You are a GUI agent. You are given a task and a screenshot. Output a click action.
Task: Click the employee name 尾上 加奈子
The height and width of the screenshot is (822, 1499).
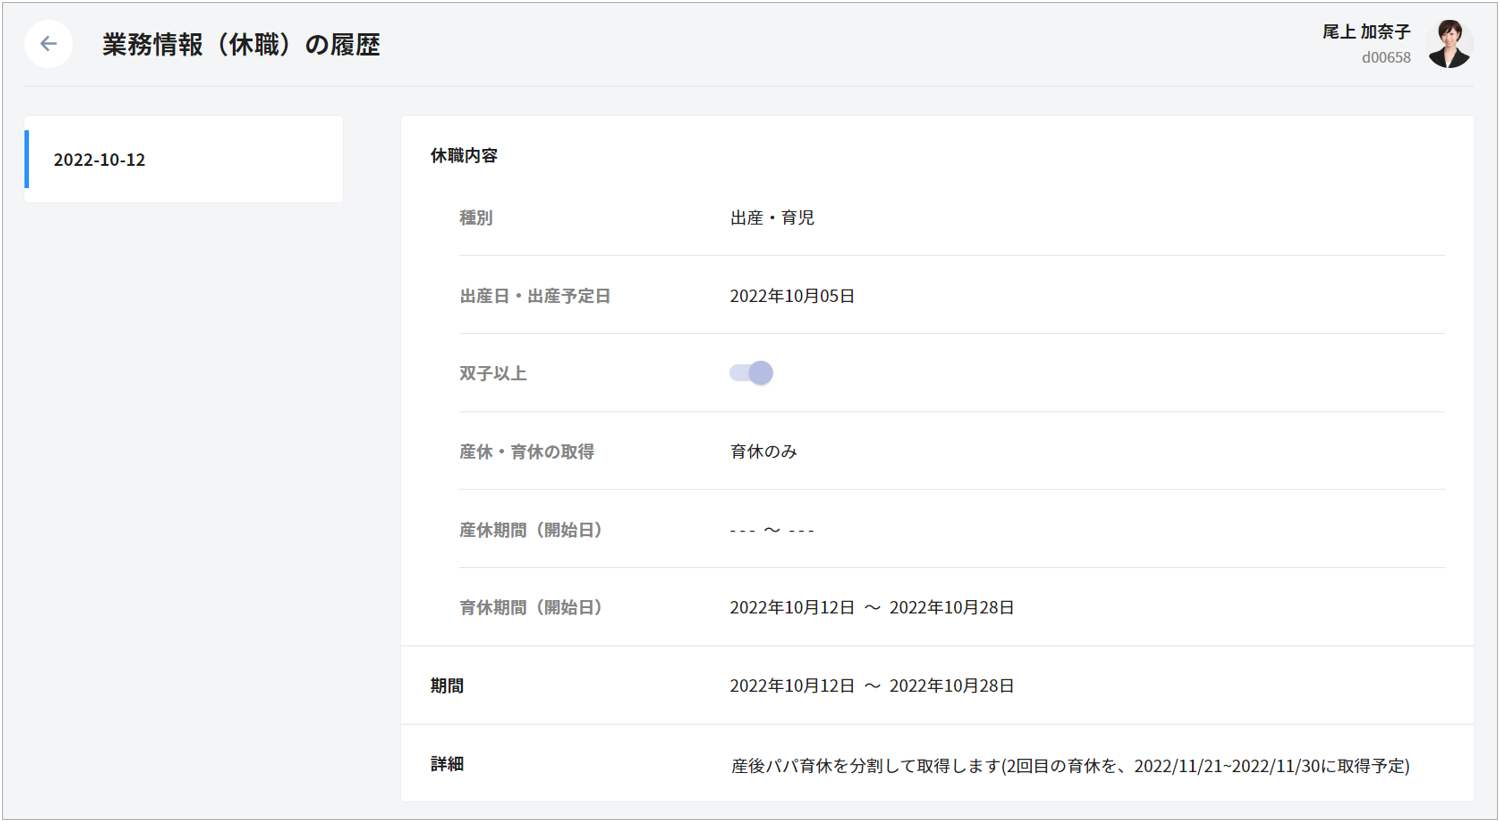[x=1366, y=32]
